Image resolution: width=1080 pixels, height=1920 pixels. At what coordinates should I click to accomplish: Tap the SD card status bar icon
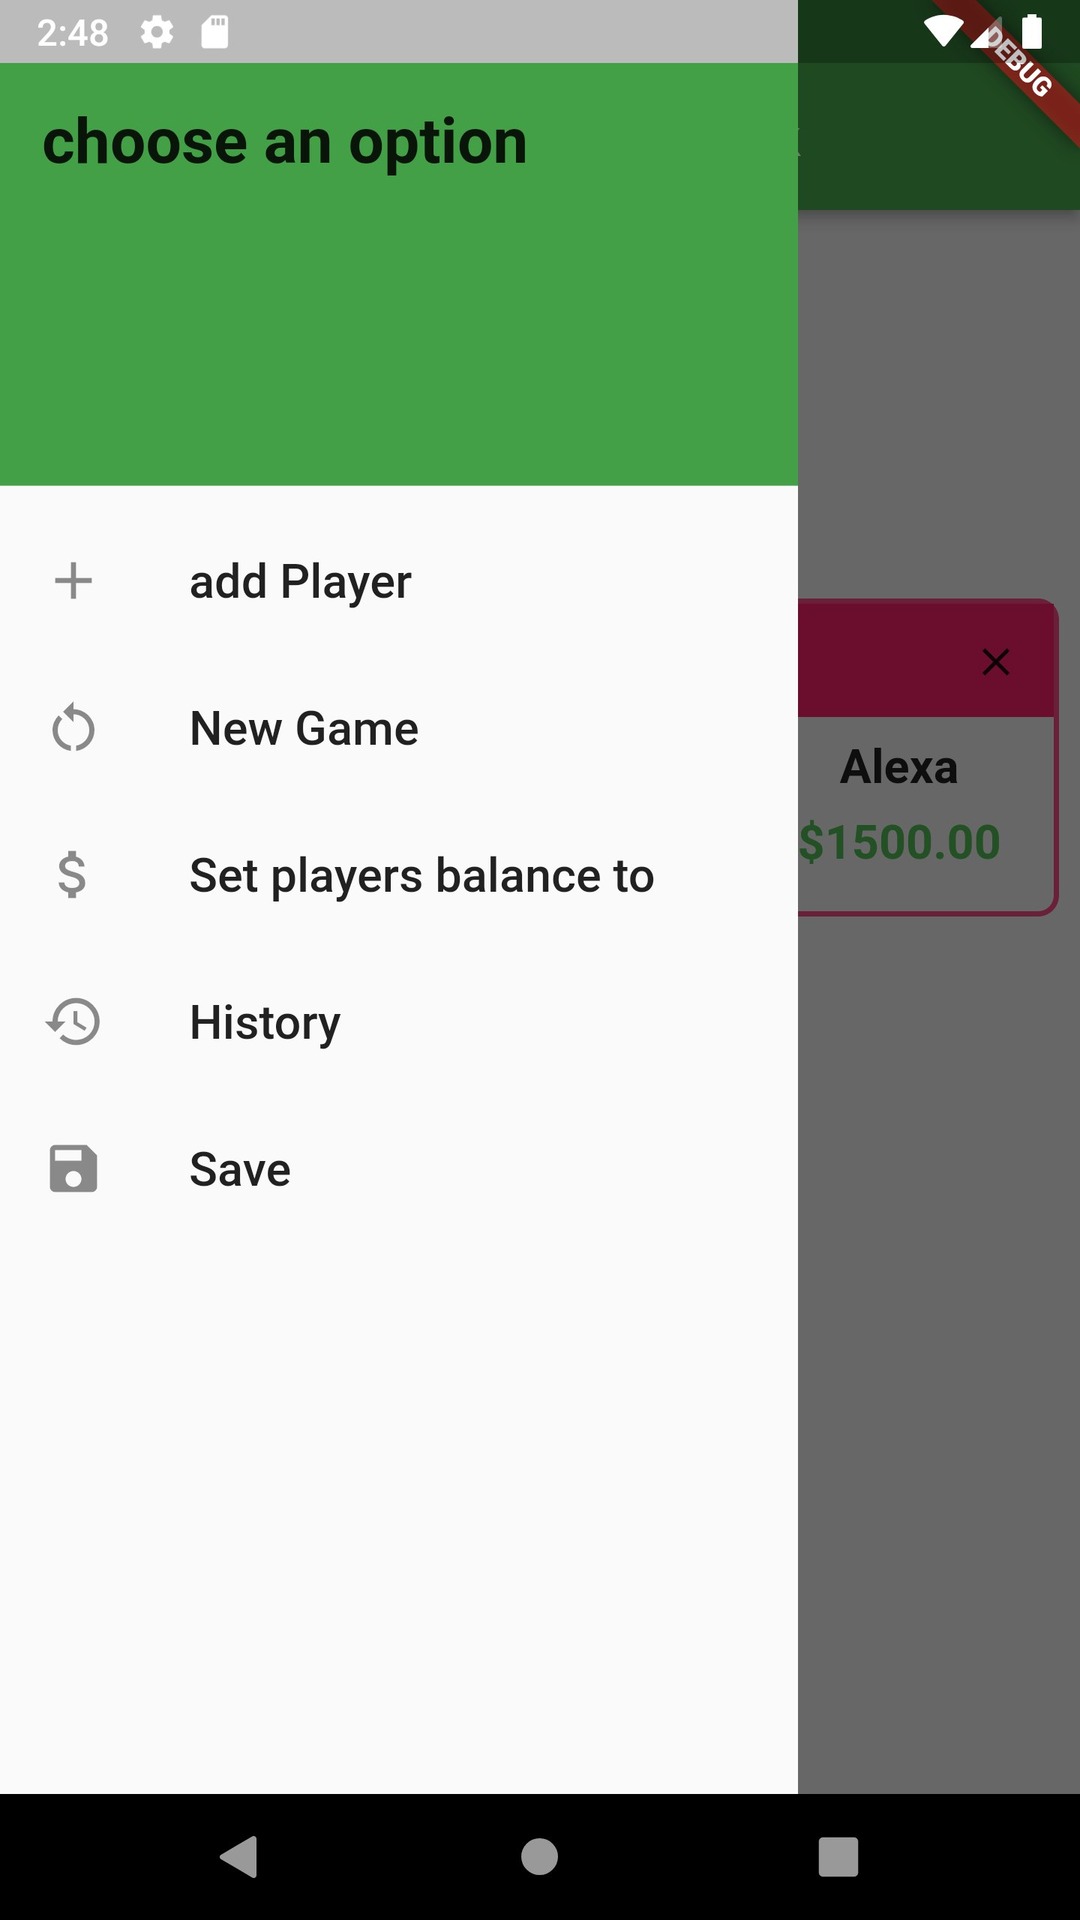click(x=215, y=32)
